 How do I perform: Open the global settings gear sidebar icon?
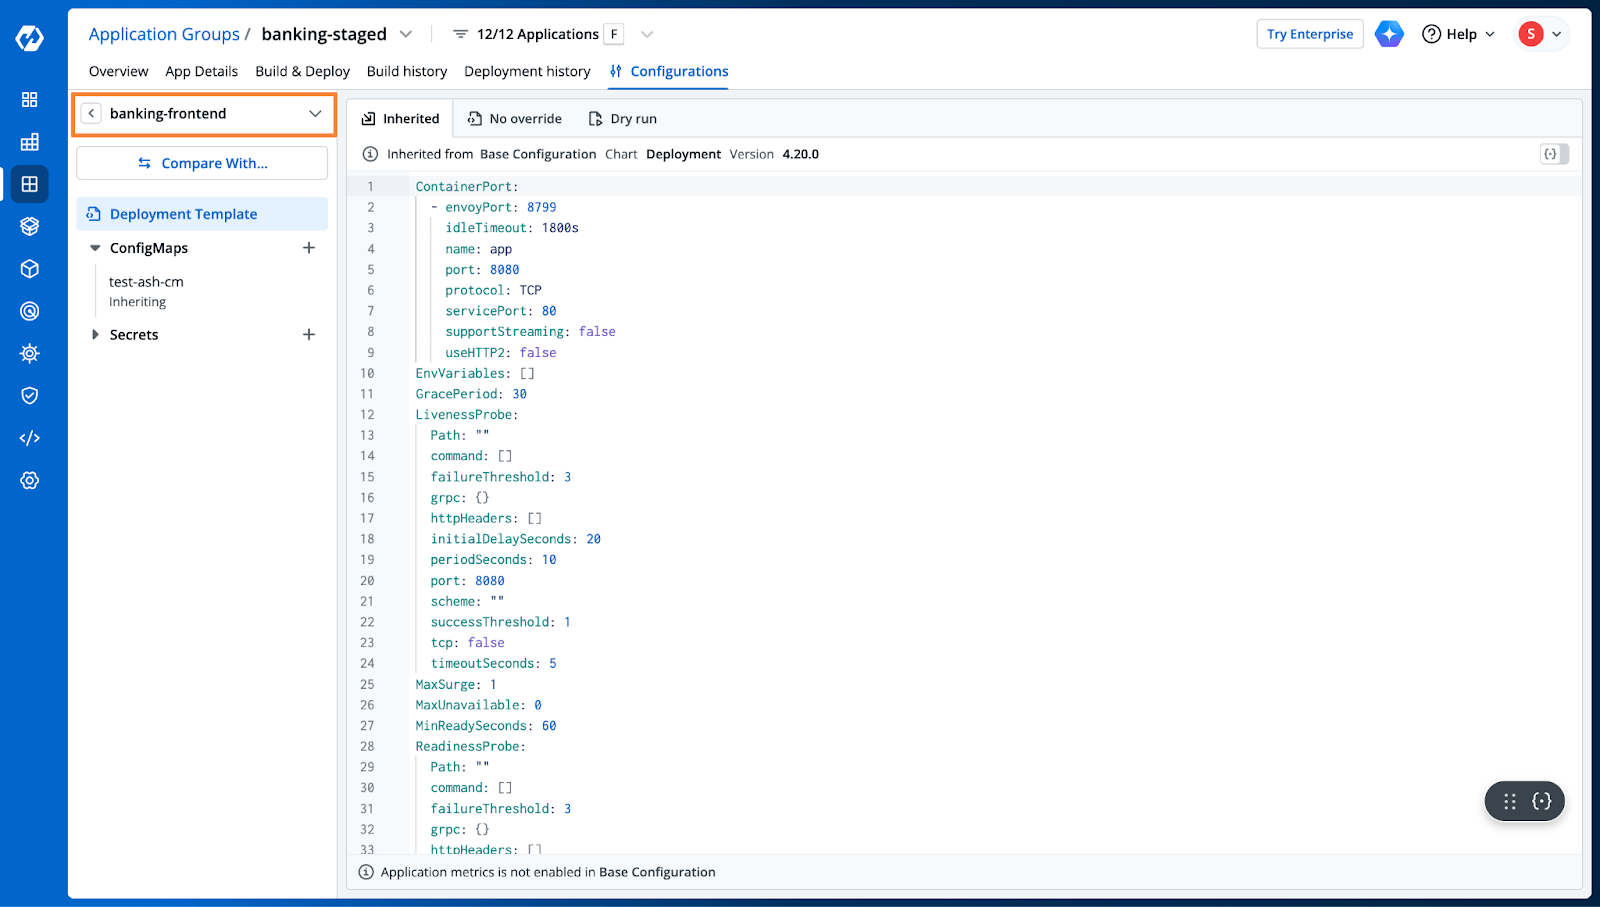pyautogui.click(x=30, y=480)
